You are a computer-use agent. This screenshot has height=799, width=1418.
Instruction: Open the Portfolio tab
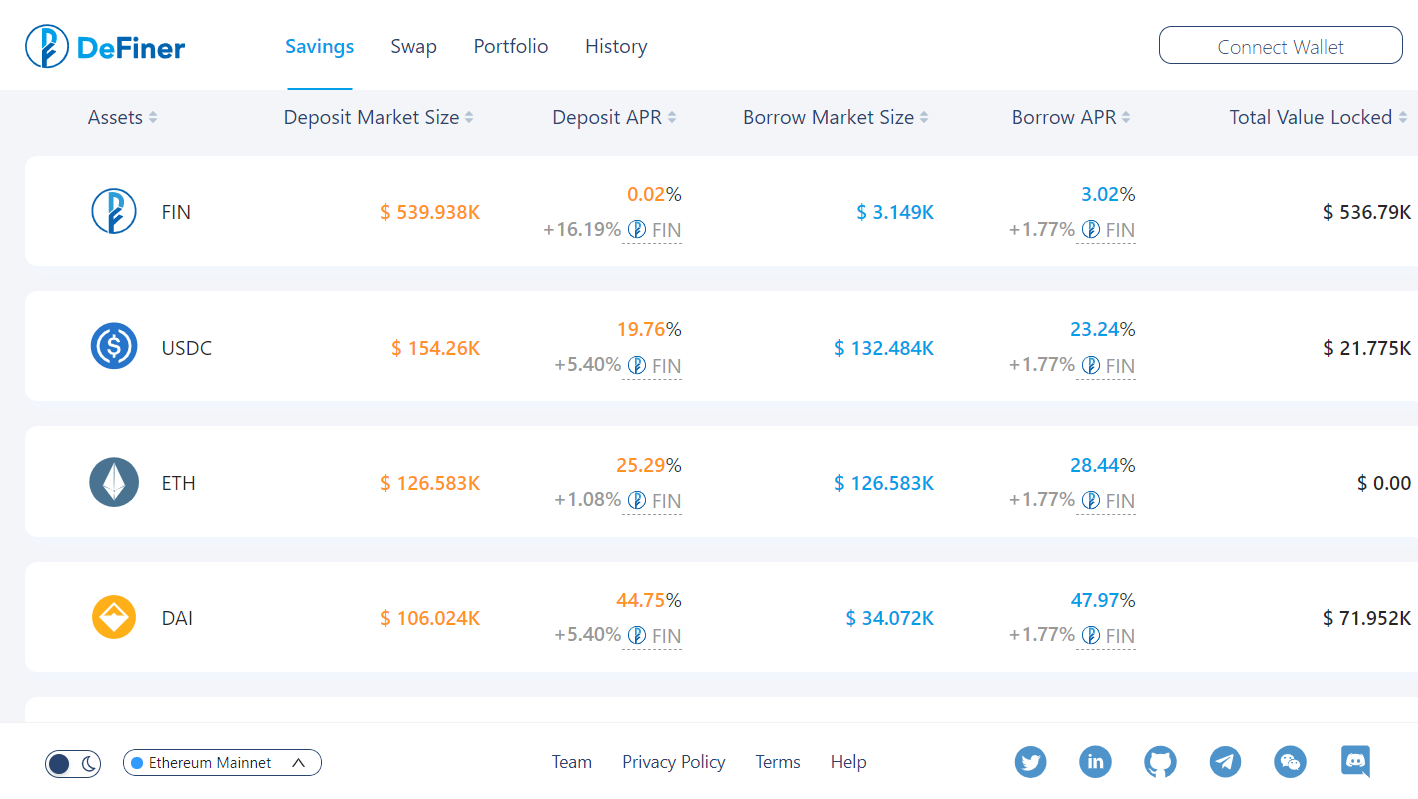click(511, 46)
